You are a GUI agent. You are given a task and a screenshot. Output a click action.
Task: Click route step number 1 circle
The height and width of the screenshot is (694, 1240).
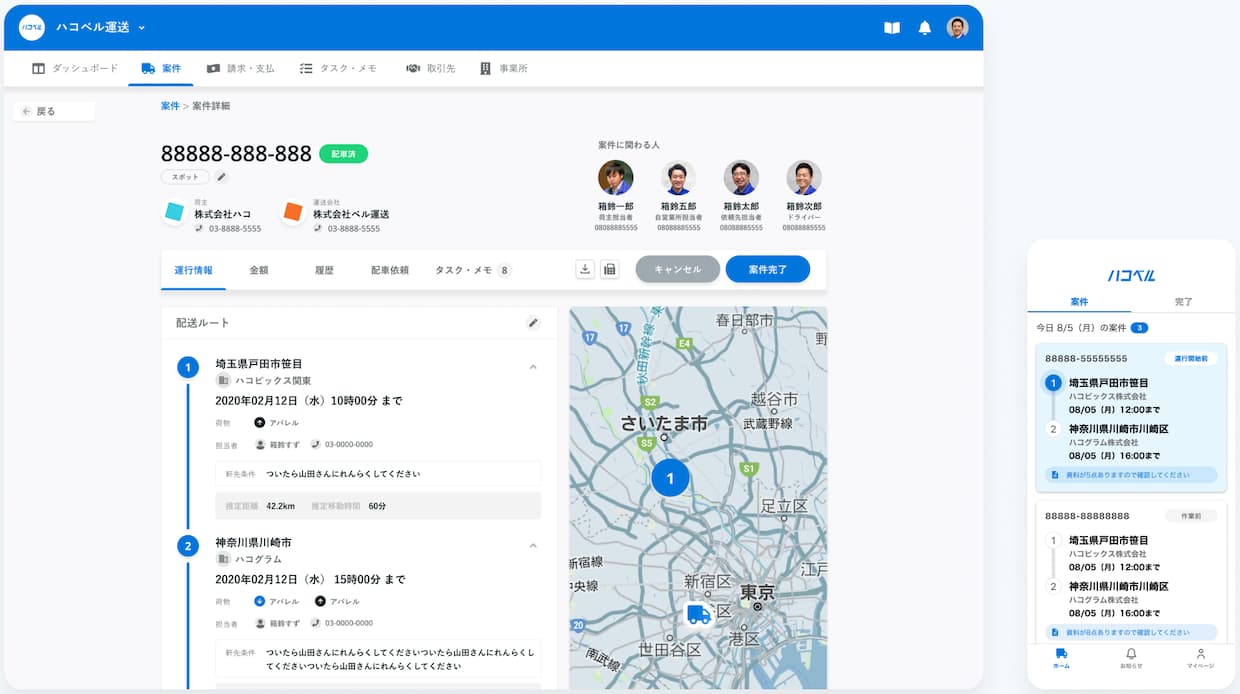click(188, 368)
